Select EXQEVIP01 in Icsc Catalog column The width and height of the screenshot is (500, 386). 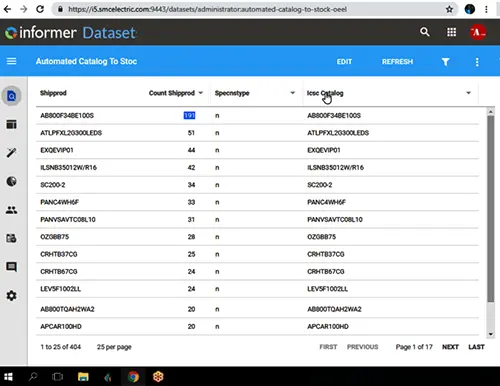(324, 150)
